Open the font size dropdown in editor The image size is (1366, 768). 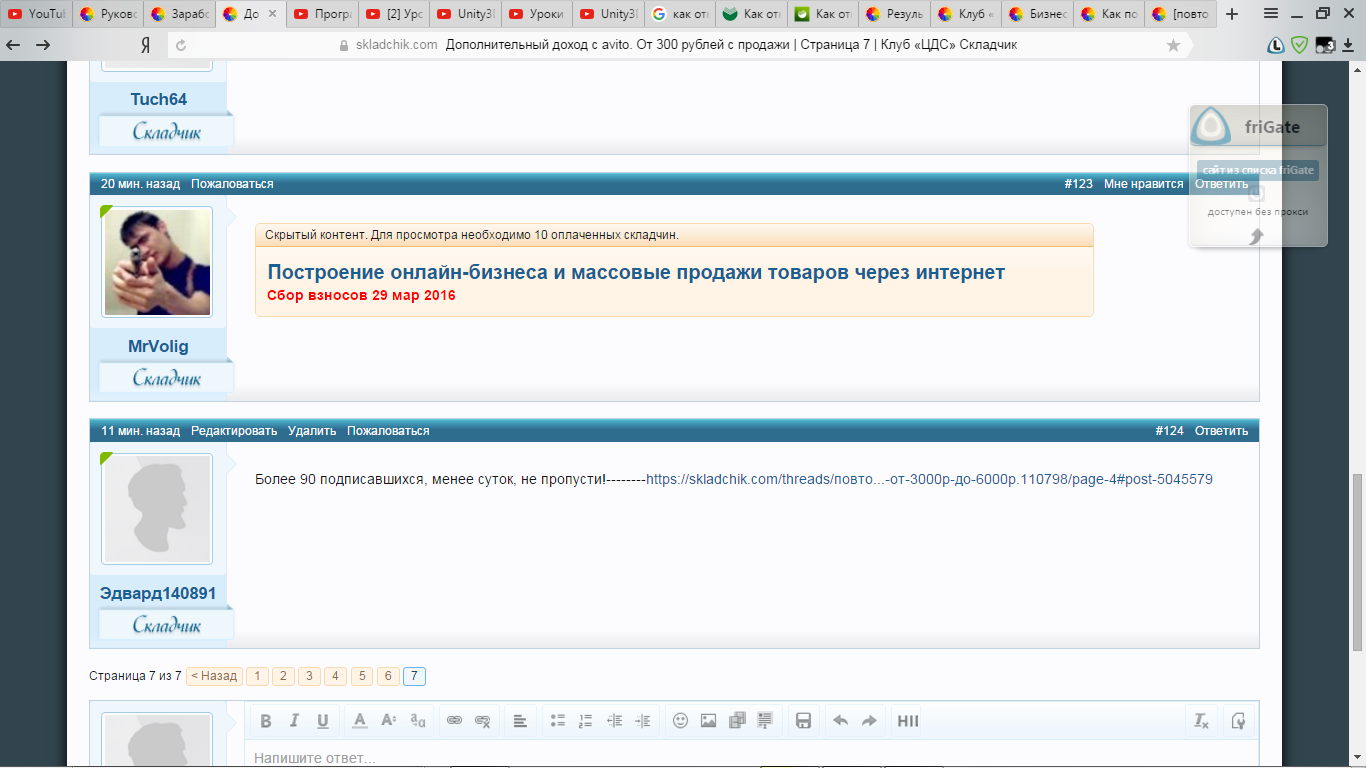(x=389, y=721)
